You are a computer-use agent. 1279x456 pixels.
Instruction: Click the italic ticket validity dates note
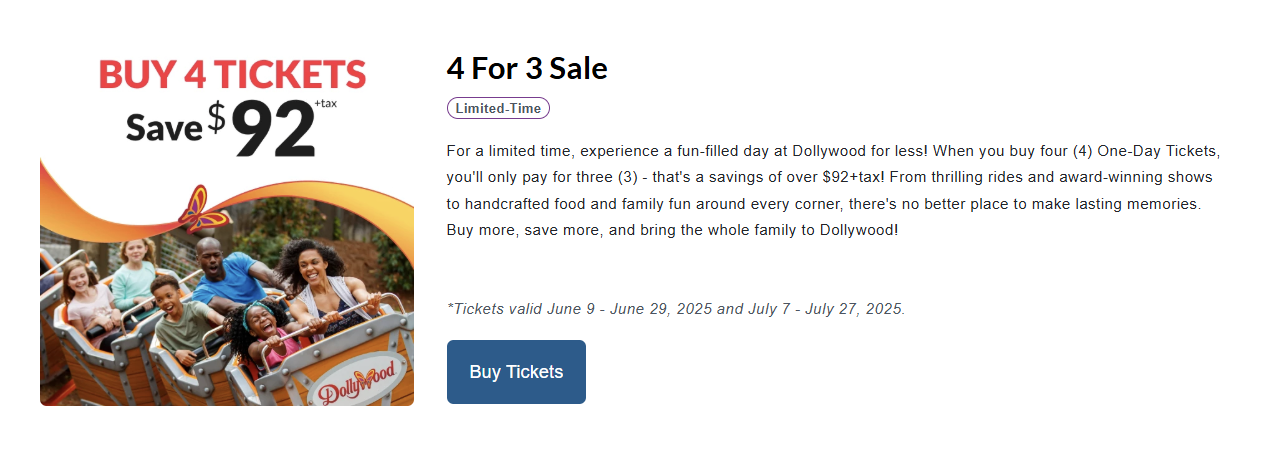click(x=676, y=309)
